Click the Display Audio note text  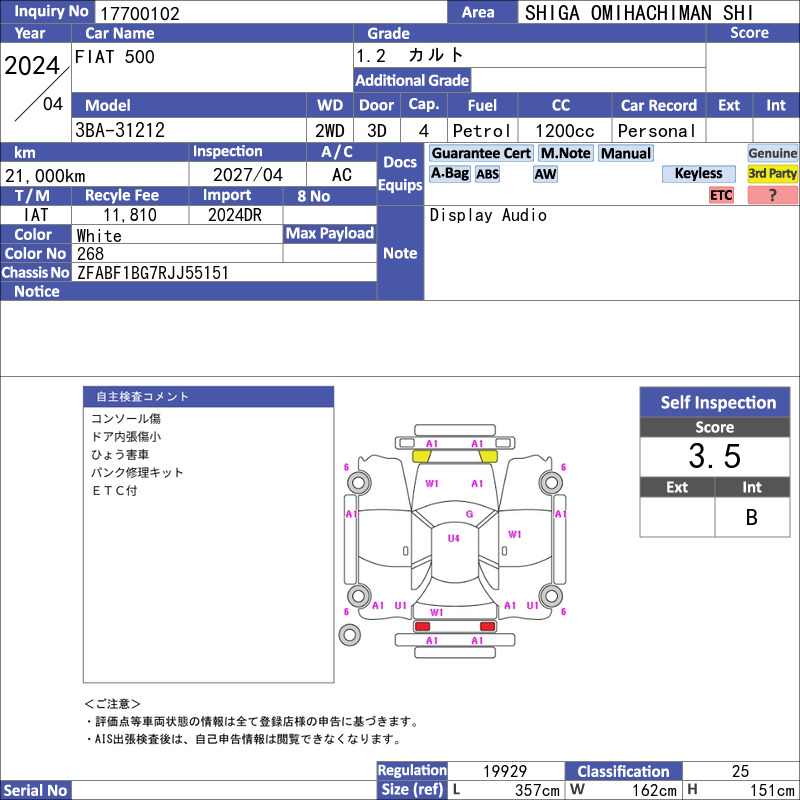[x=488, y=215]
